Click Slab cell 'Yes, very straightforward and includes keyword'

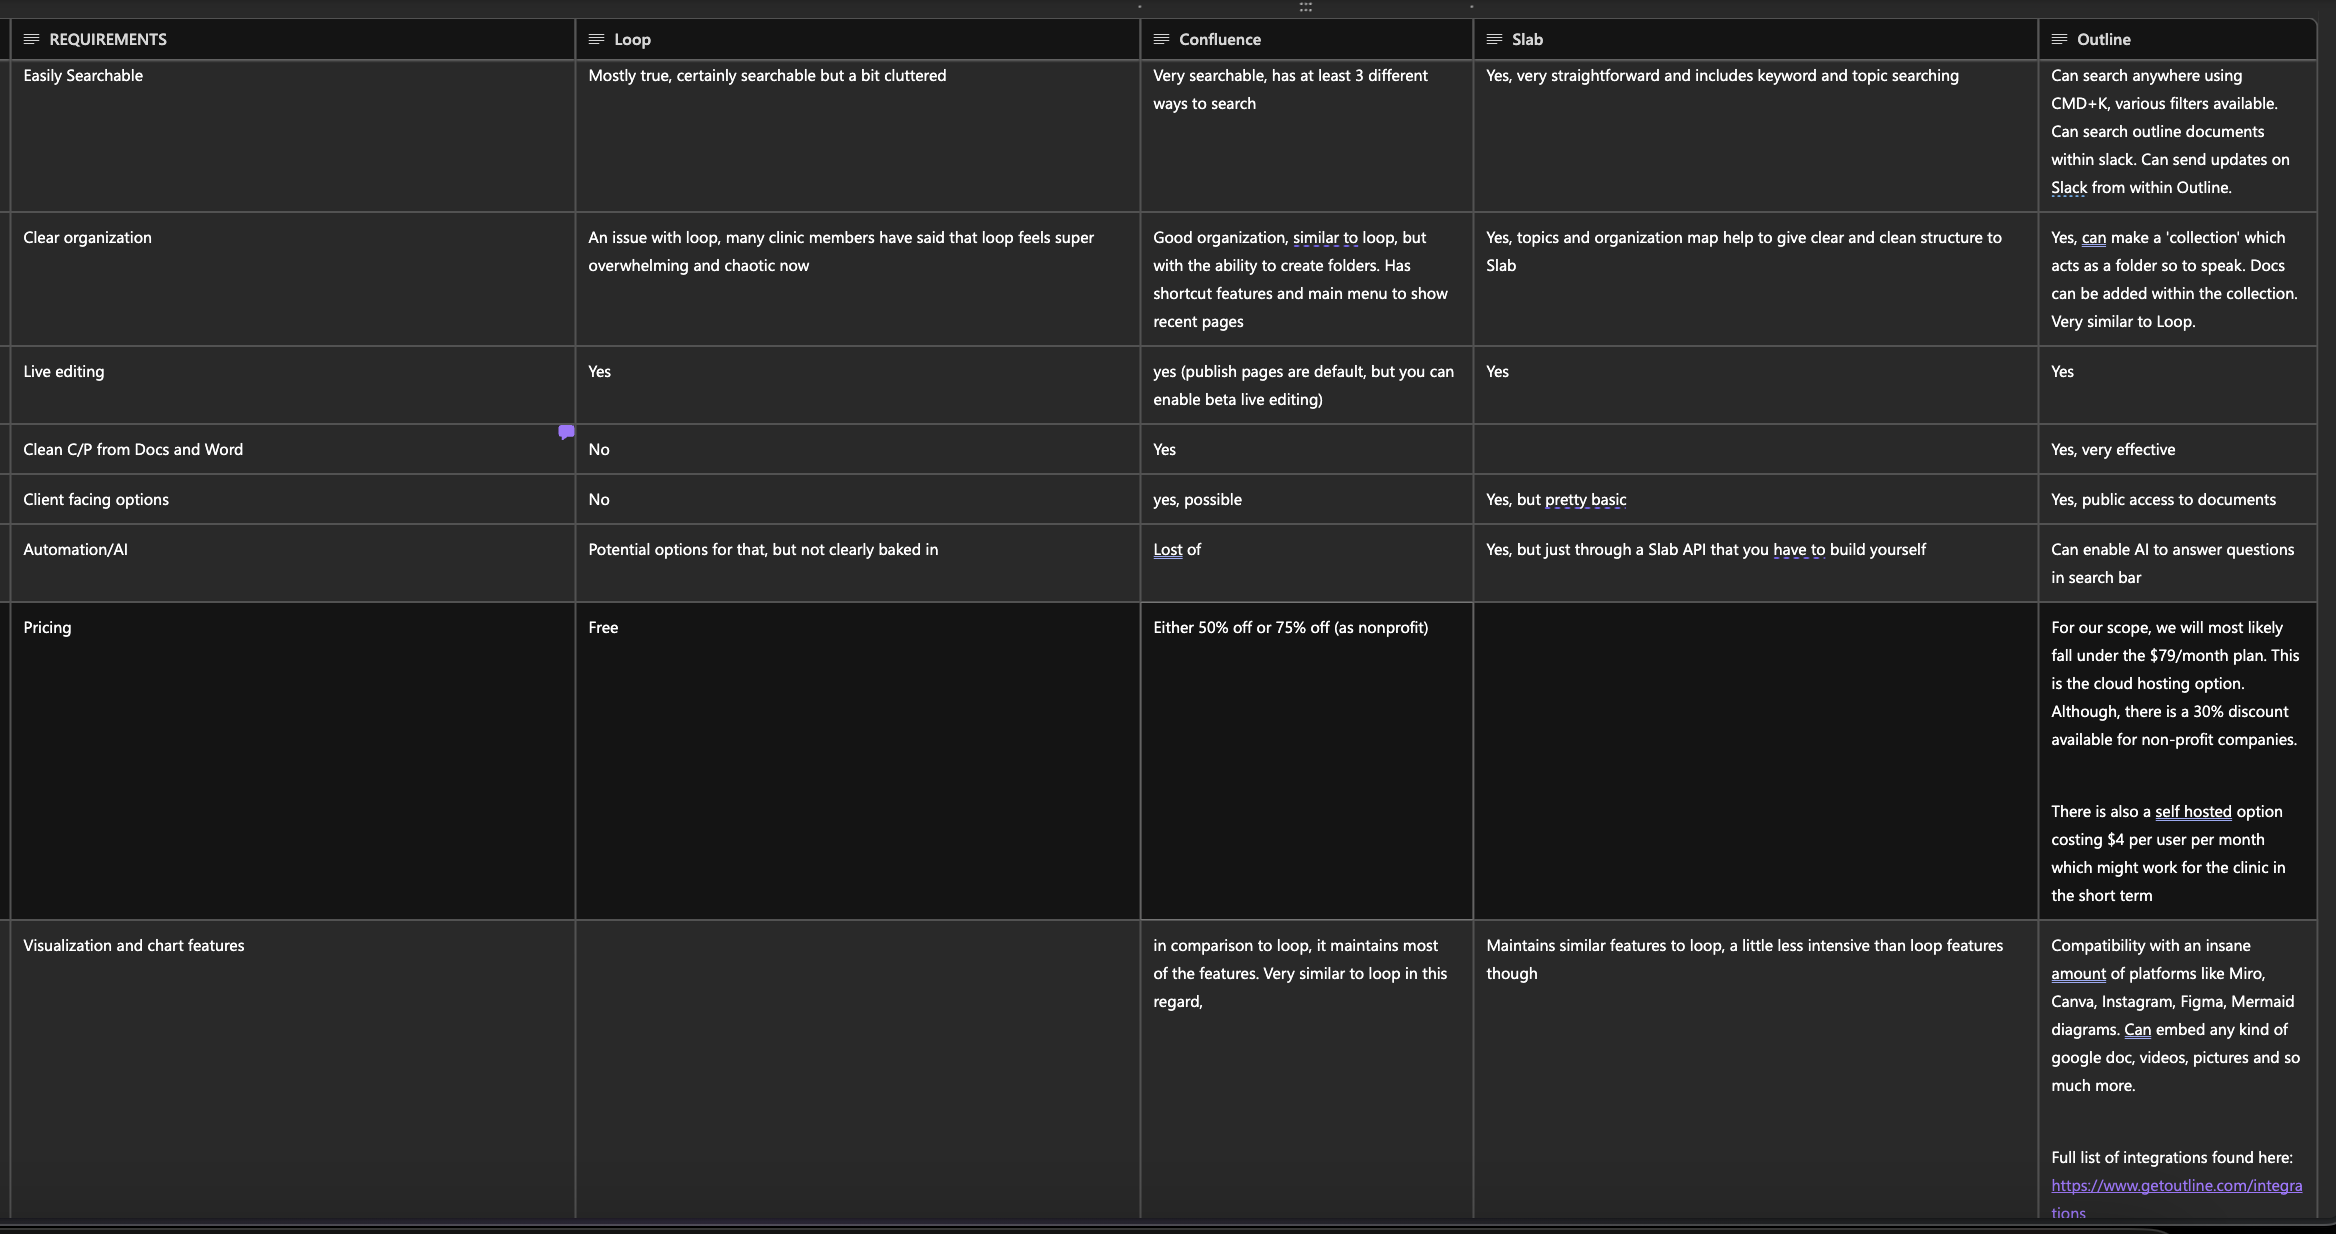click(x=1756, y=136)
